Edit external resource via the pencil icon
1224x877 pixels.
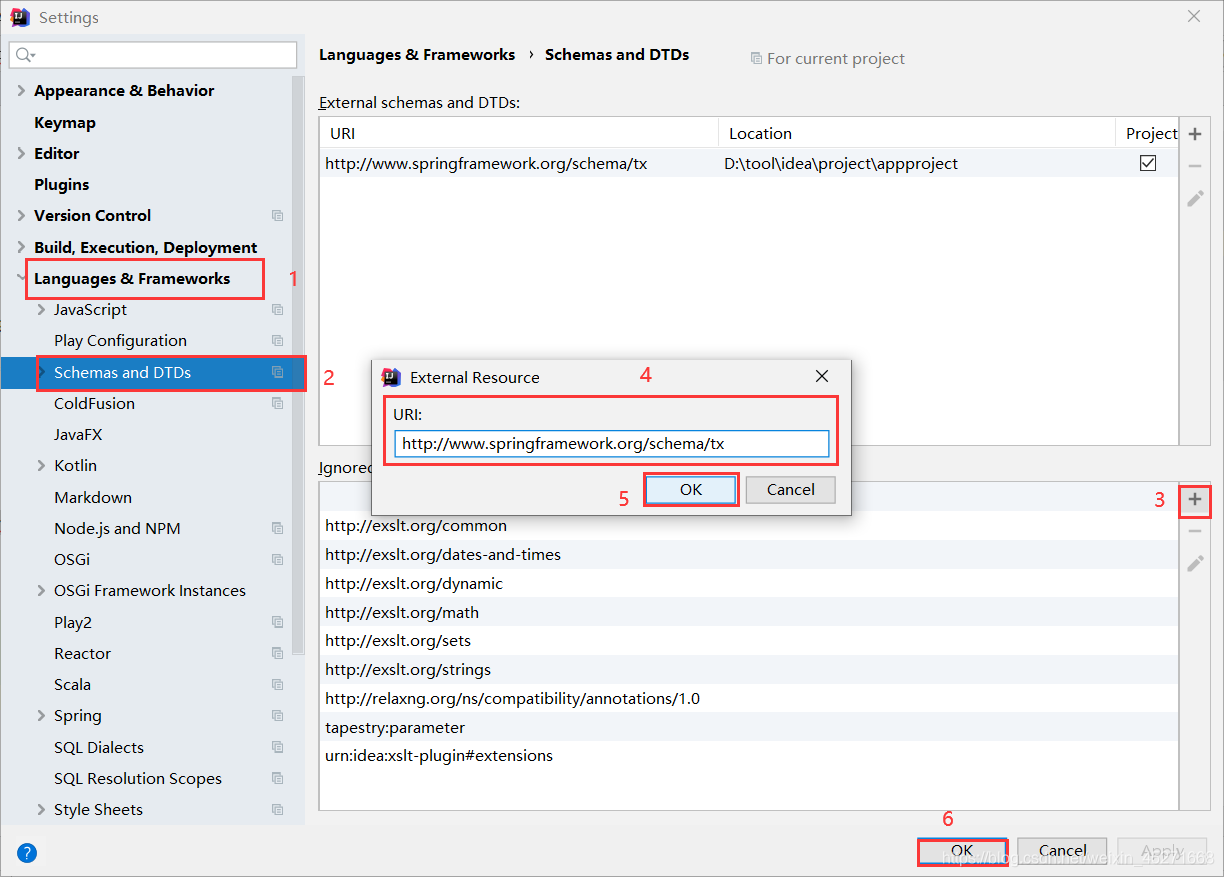pyautogui.click(x=1195, y=198)
